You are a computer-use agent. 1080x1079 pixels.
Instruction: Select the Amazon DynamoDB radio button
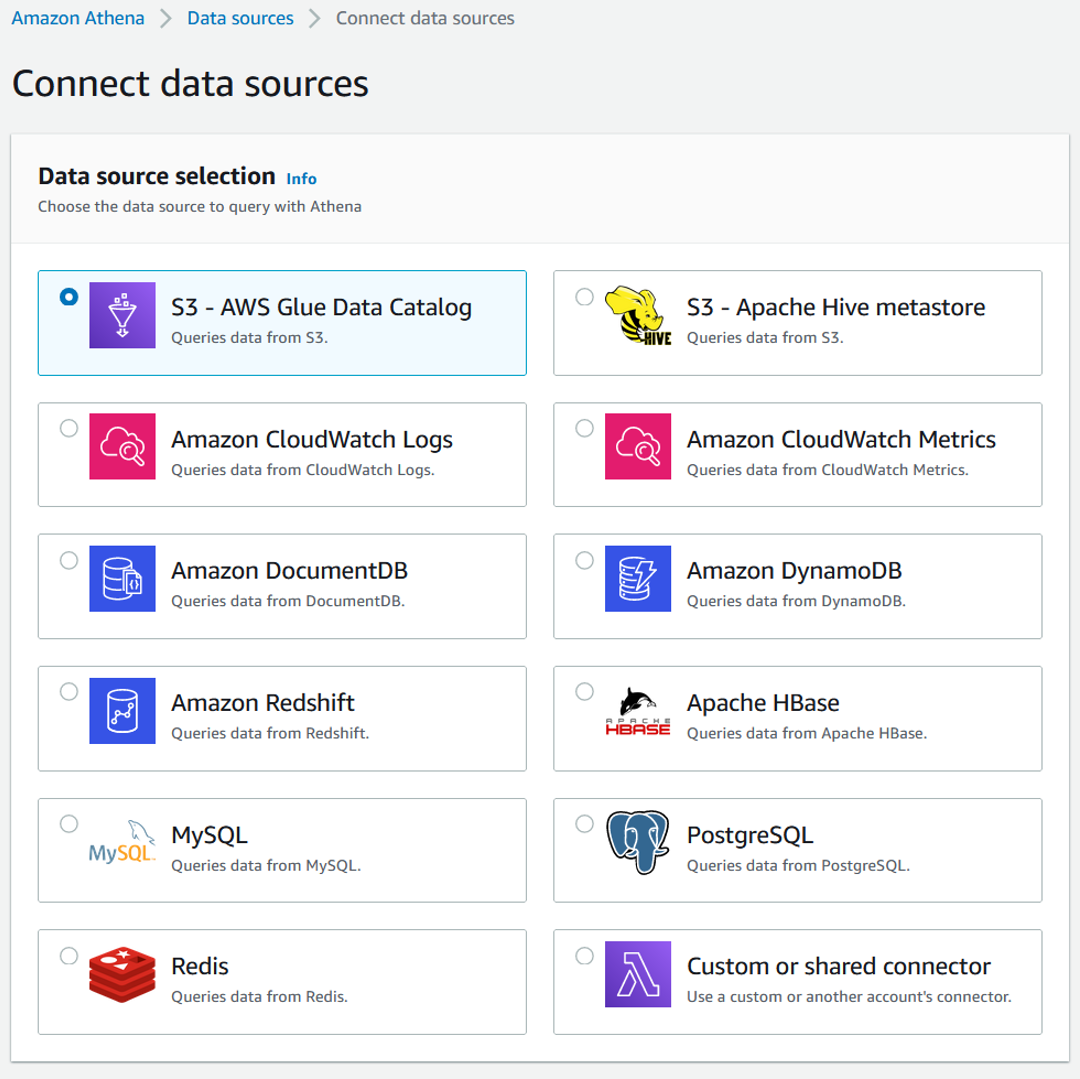584,561
